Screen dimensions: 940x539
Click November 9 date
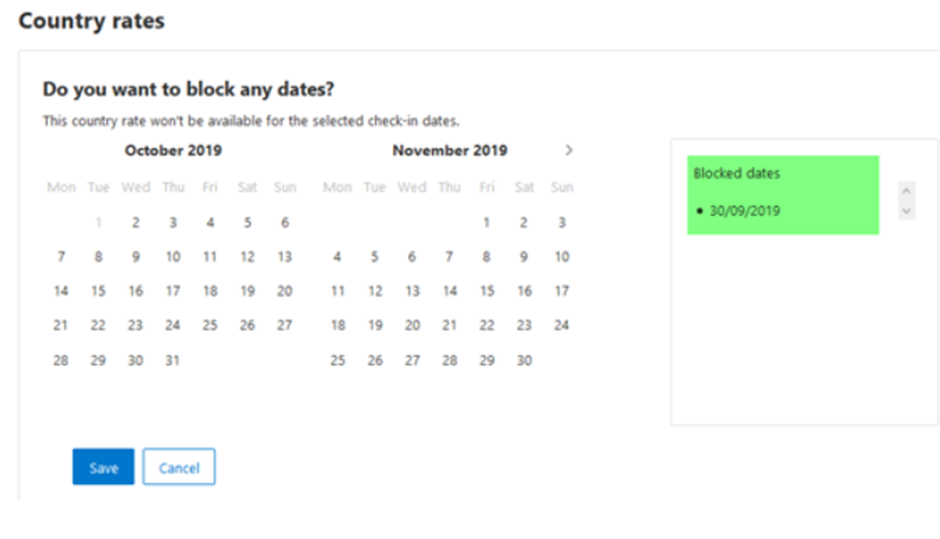pyautogui.click(x=524, y=257)
